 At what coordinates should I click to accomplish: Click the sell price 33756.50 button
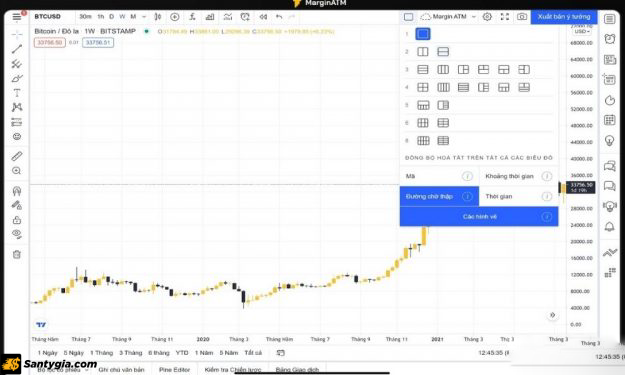click(x=50, y=42)
